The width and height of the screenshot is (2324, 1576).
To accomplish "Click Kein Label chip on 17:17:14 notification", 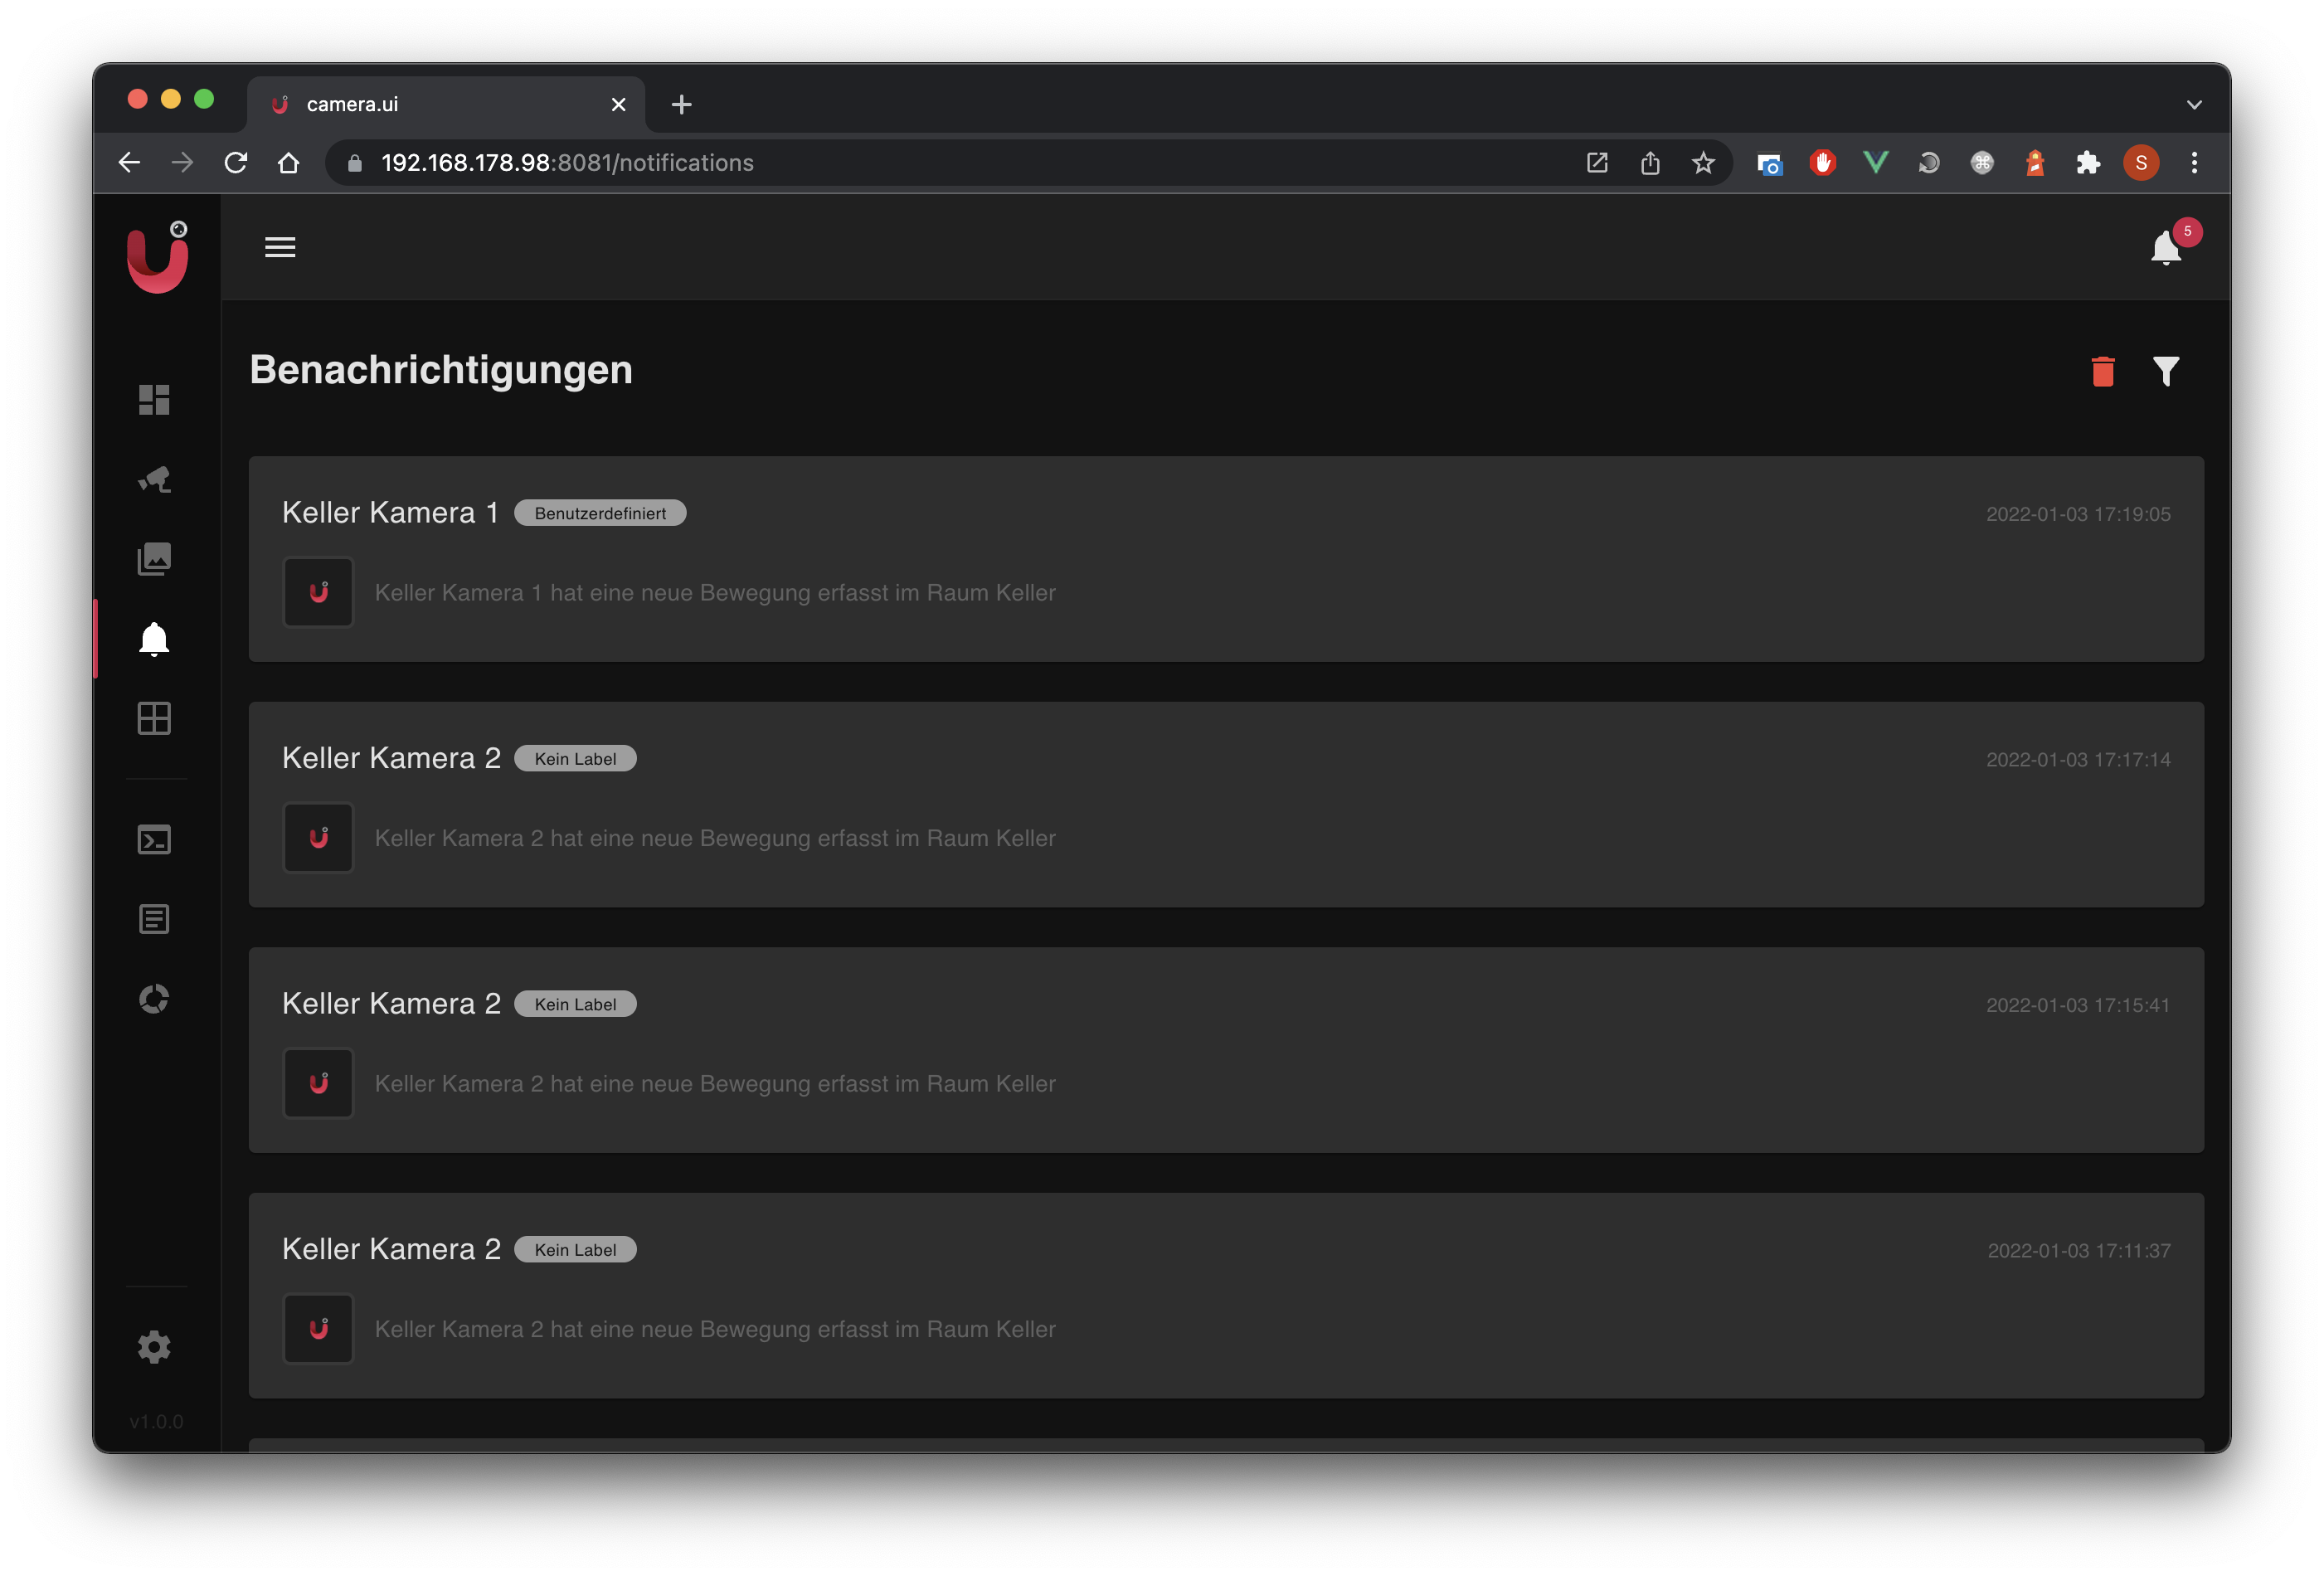I will tap(575, 759).
